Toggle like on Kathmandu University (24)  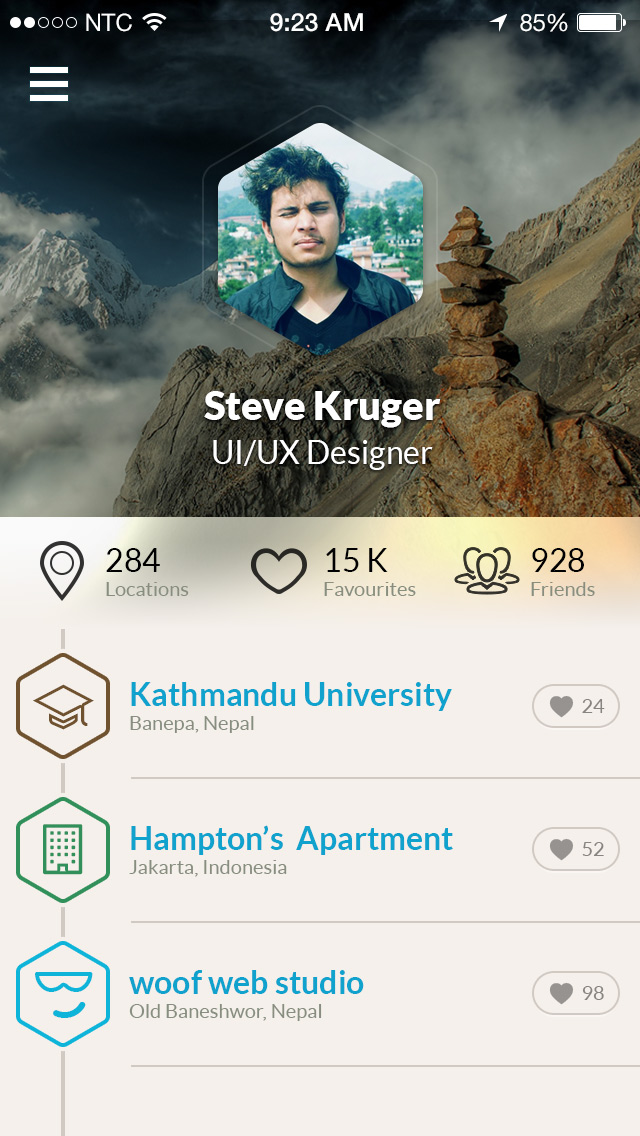pyautogui.click(x=576, y=706)
